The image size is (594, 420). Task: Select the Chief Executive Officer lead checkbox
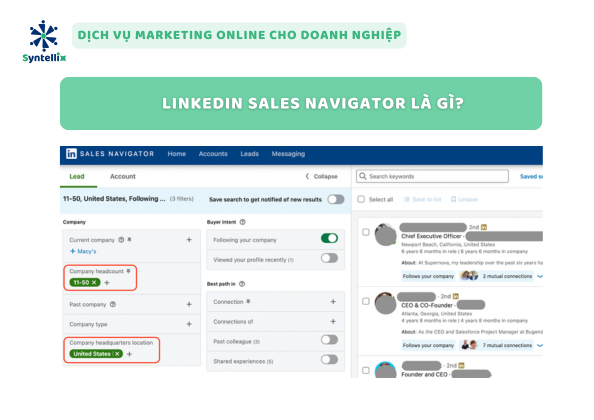coord(366,232)
